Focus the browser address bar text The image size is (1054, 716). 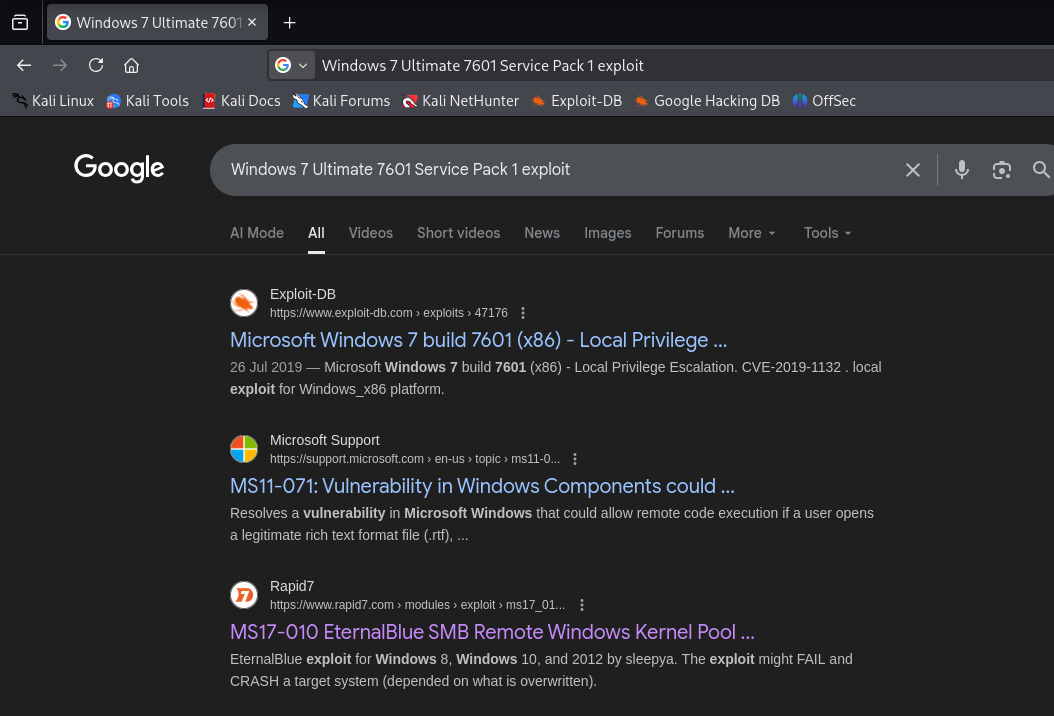tap(483, 65)
